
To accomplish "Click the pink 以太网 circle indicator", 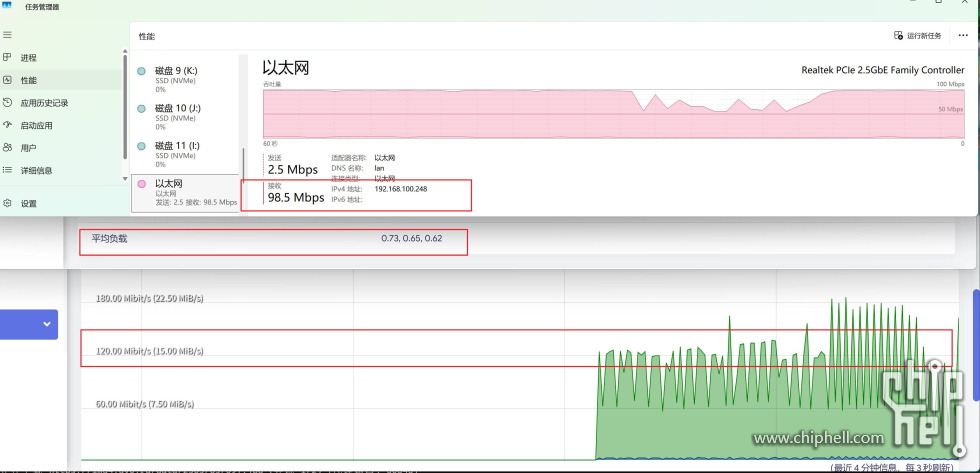I will (x=142, y=184).
